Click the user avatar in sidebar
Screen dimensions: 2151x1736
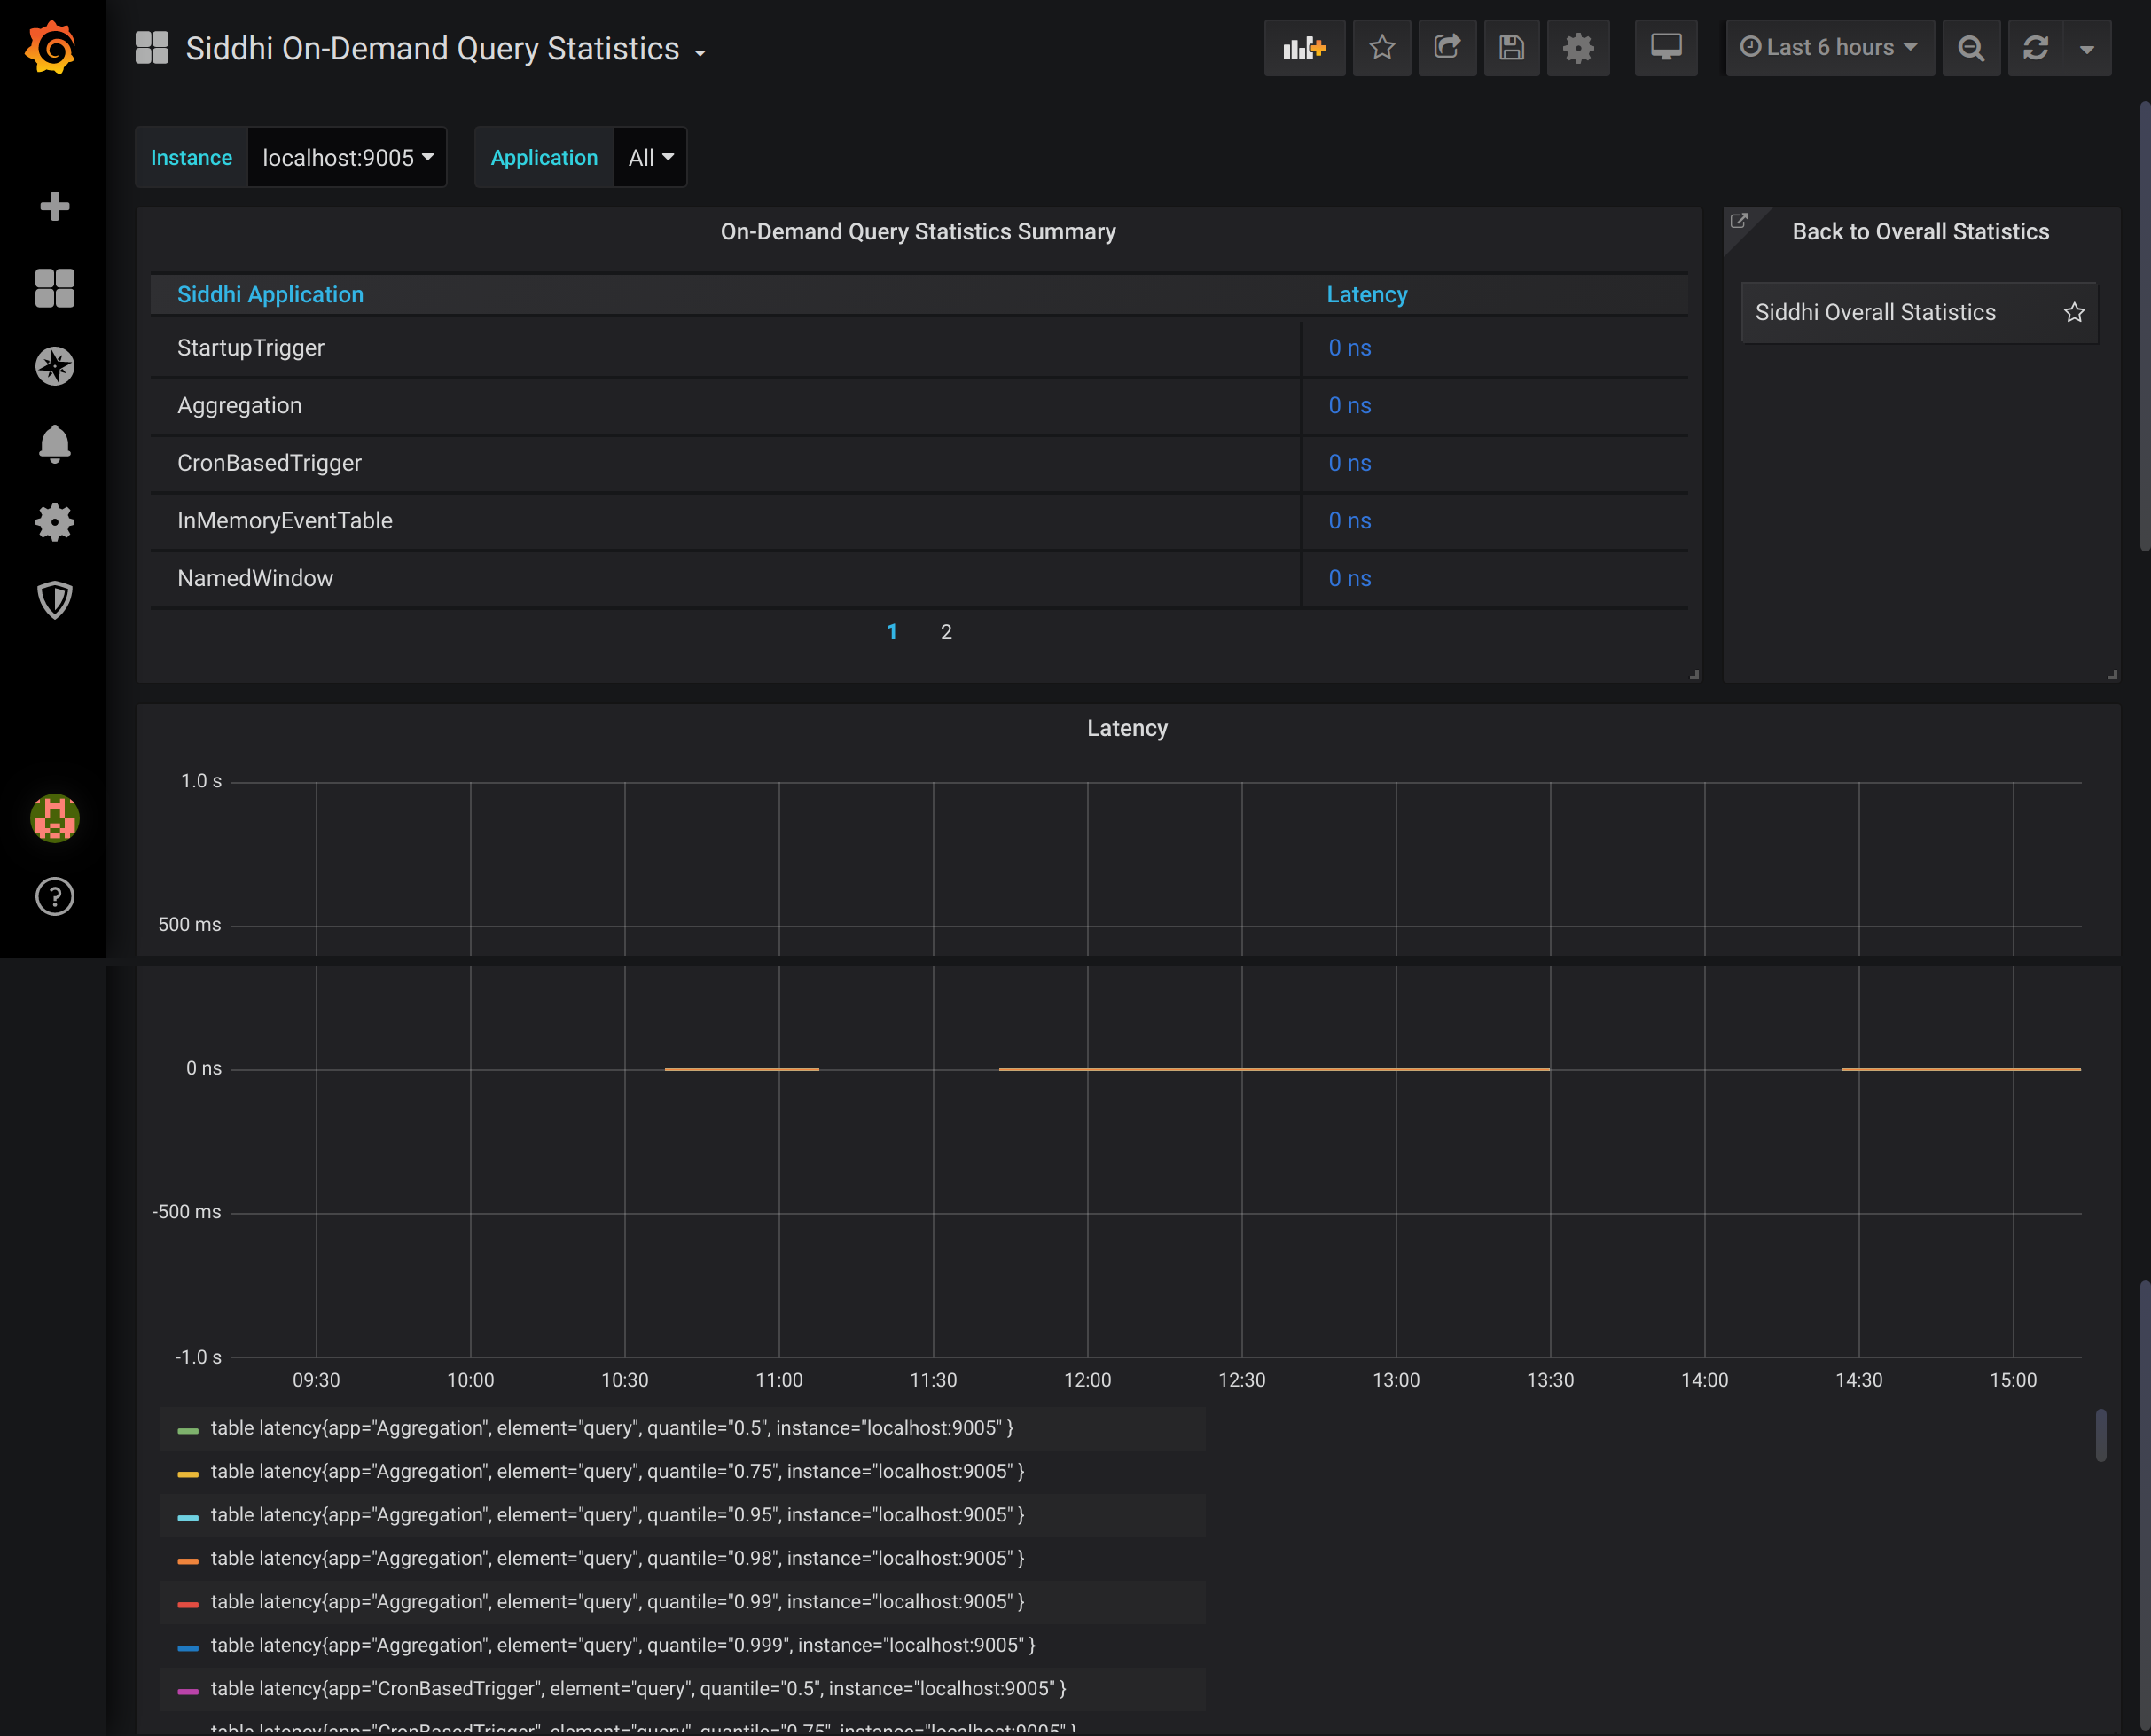[54, 818]
